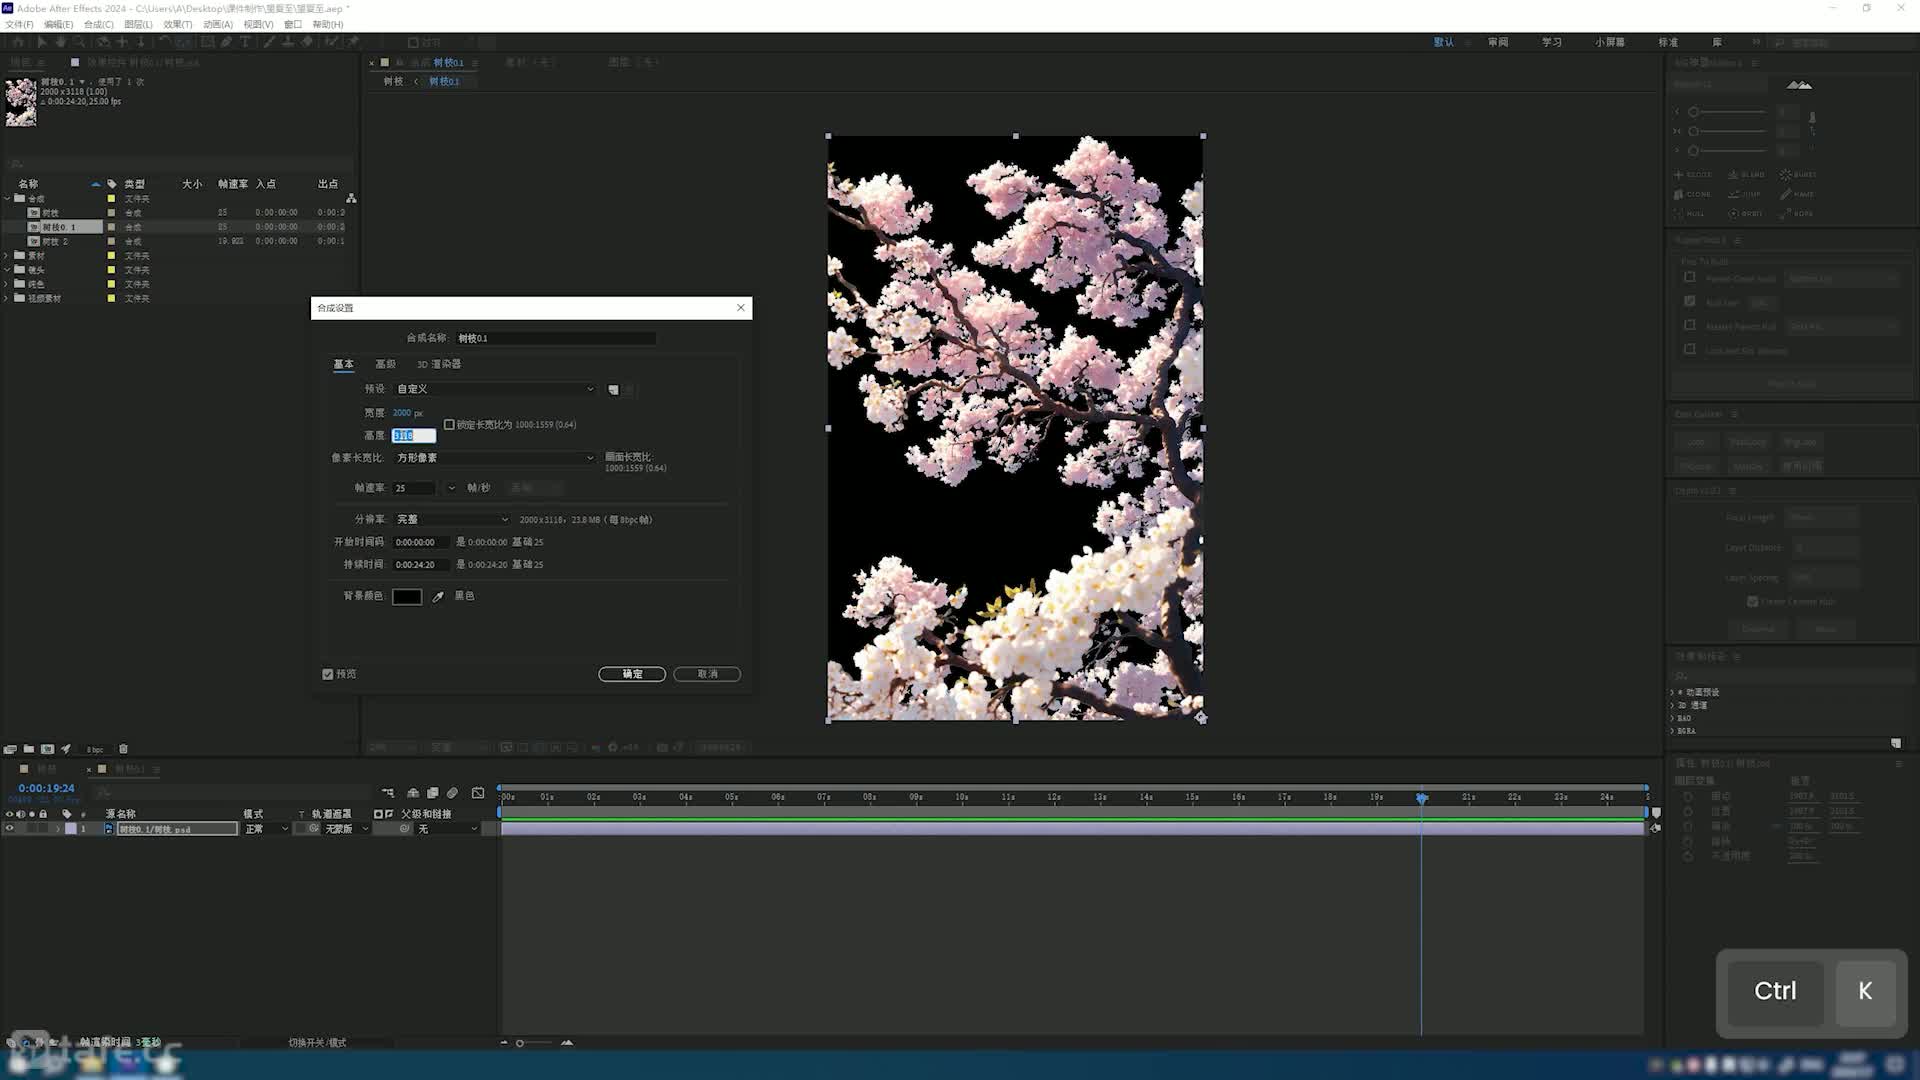Open the 效果(T) menu

tap(178, 24)
